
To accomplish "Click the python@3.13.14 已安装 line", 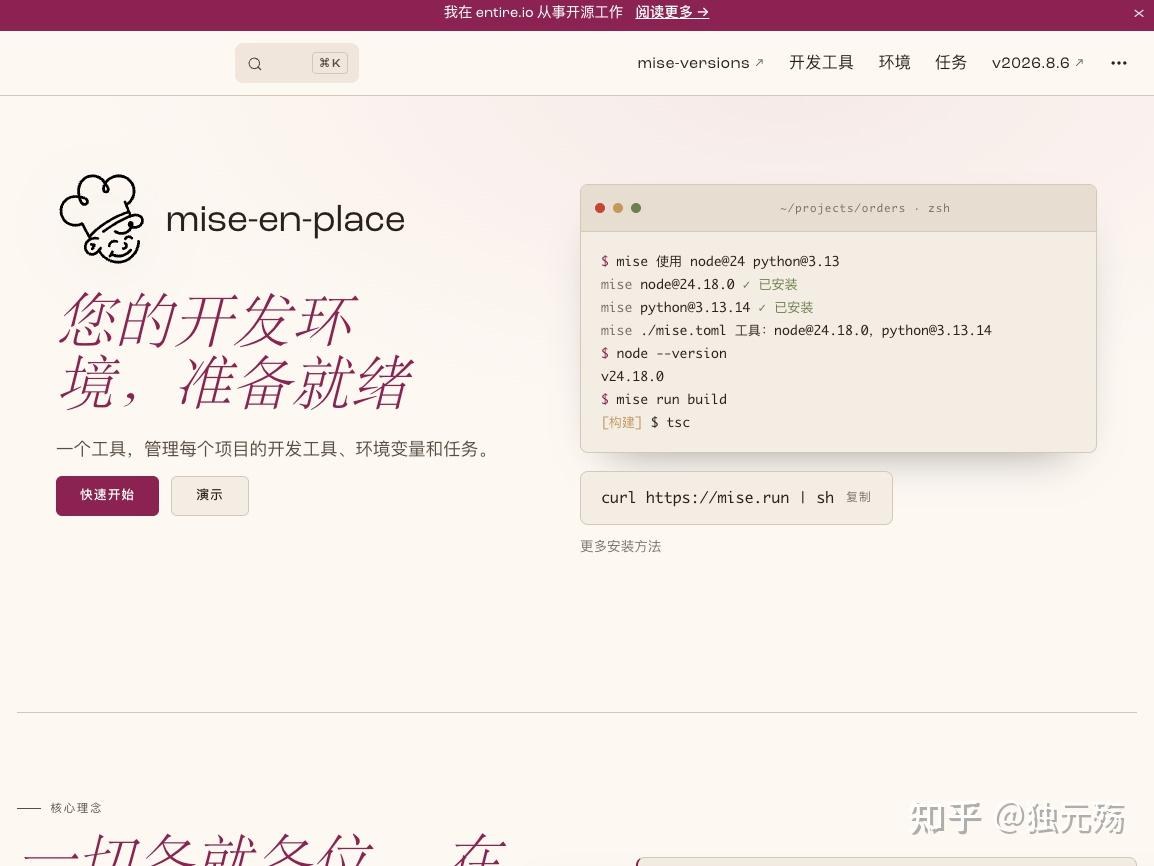I will [707, 308].
